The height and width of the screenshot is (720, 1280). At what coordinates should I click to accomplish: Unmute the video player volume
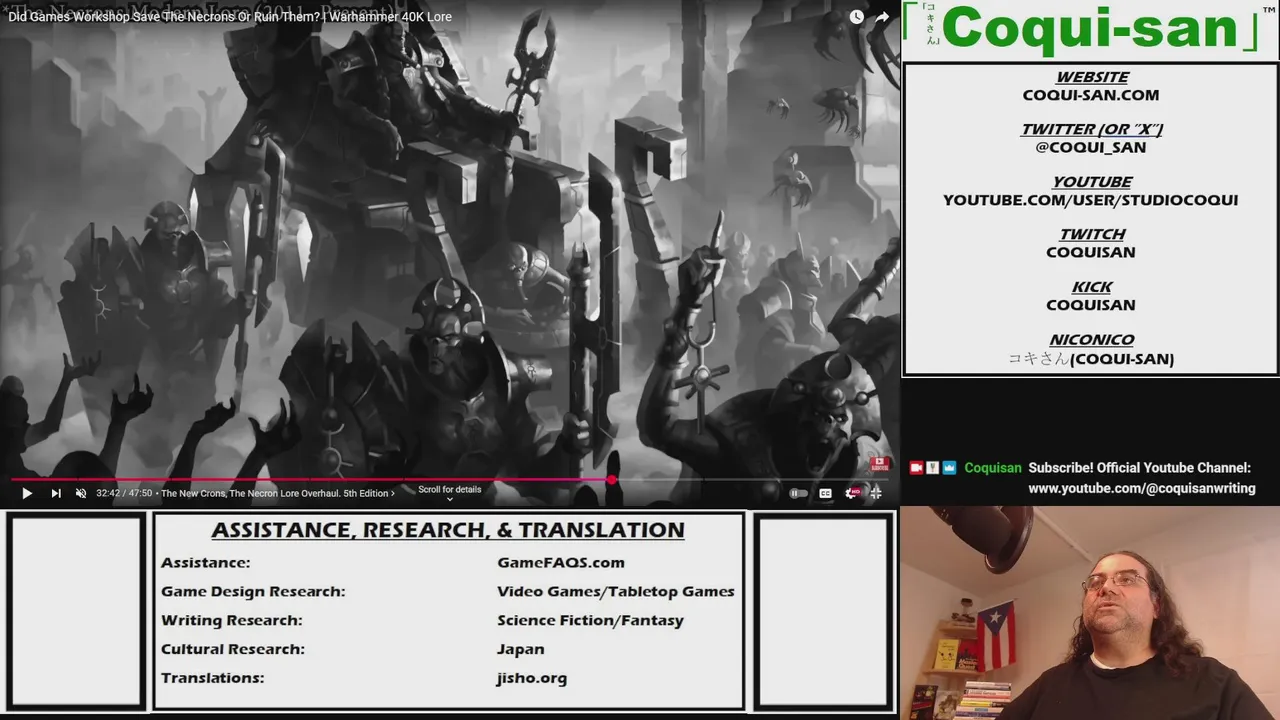coord(81,493)
